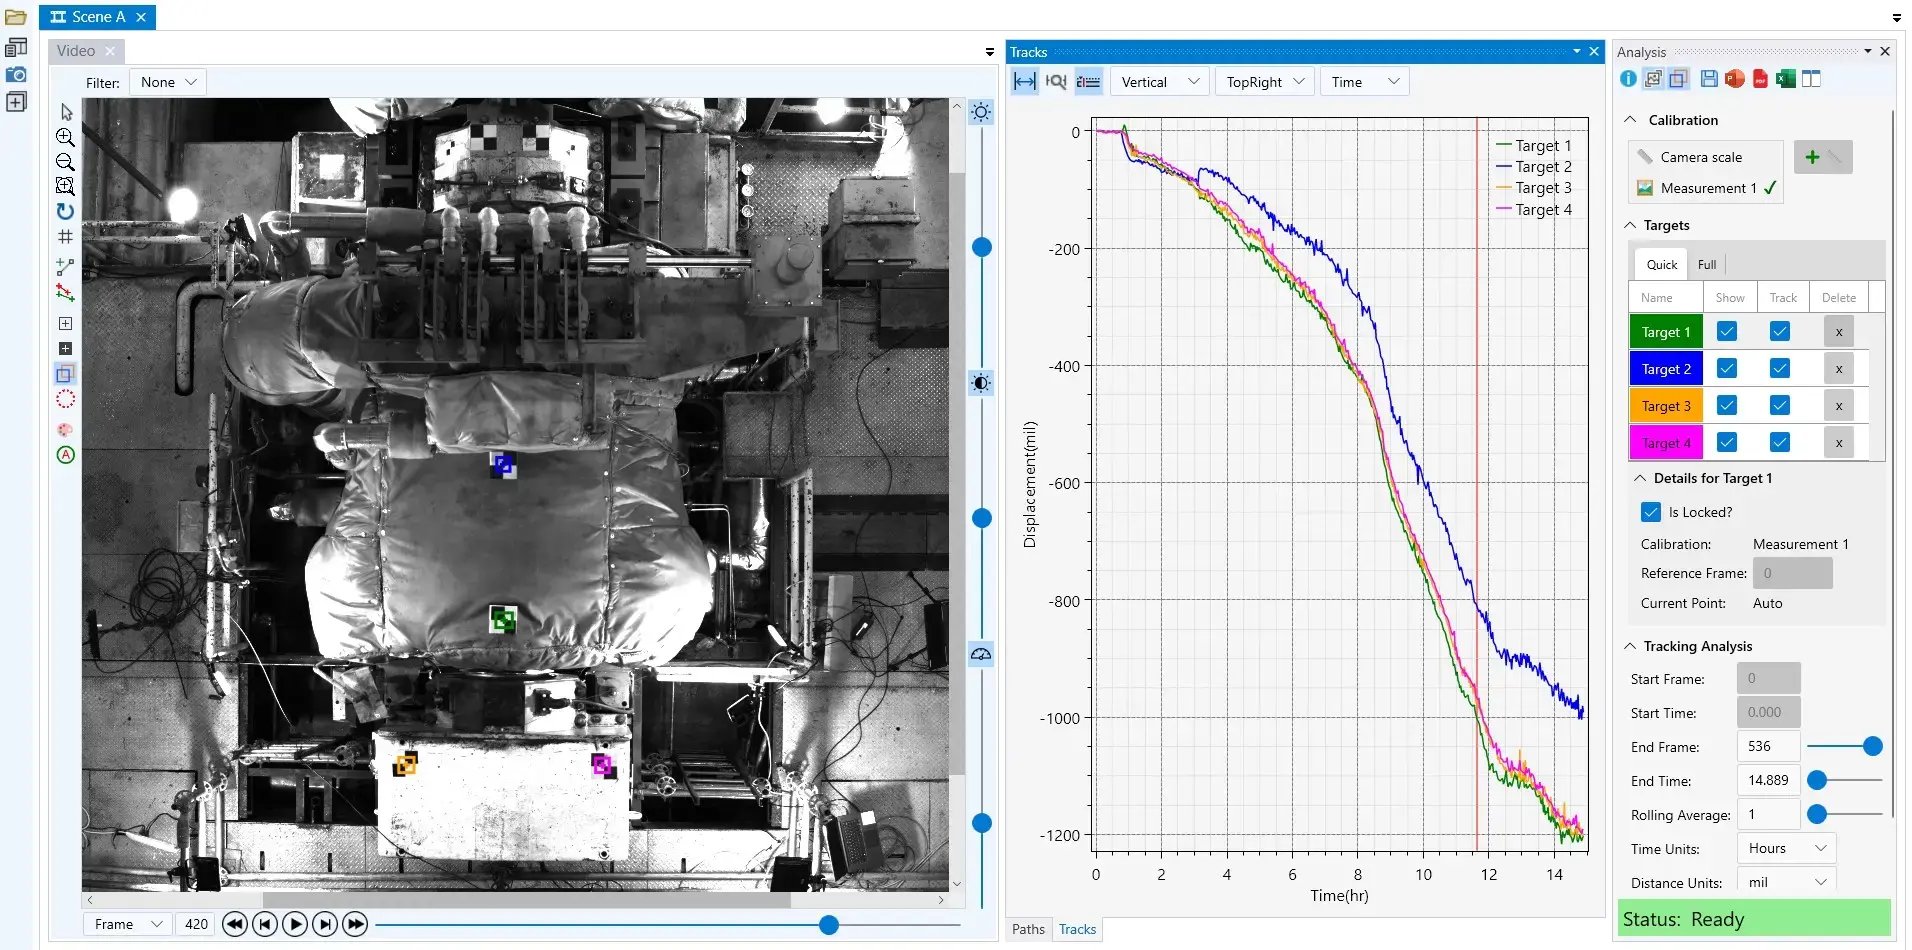The image size is (1912, 950).
Task: Open the camera snapshot icon in sidebar
Action: click(x=16, y=75)
